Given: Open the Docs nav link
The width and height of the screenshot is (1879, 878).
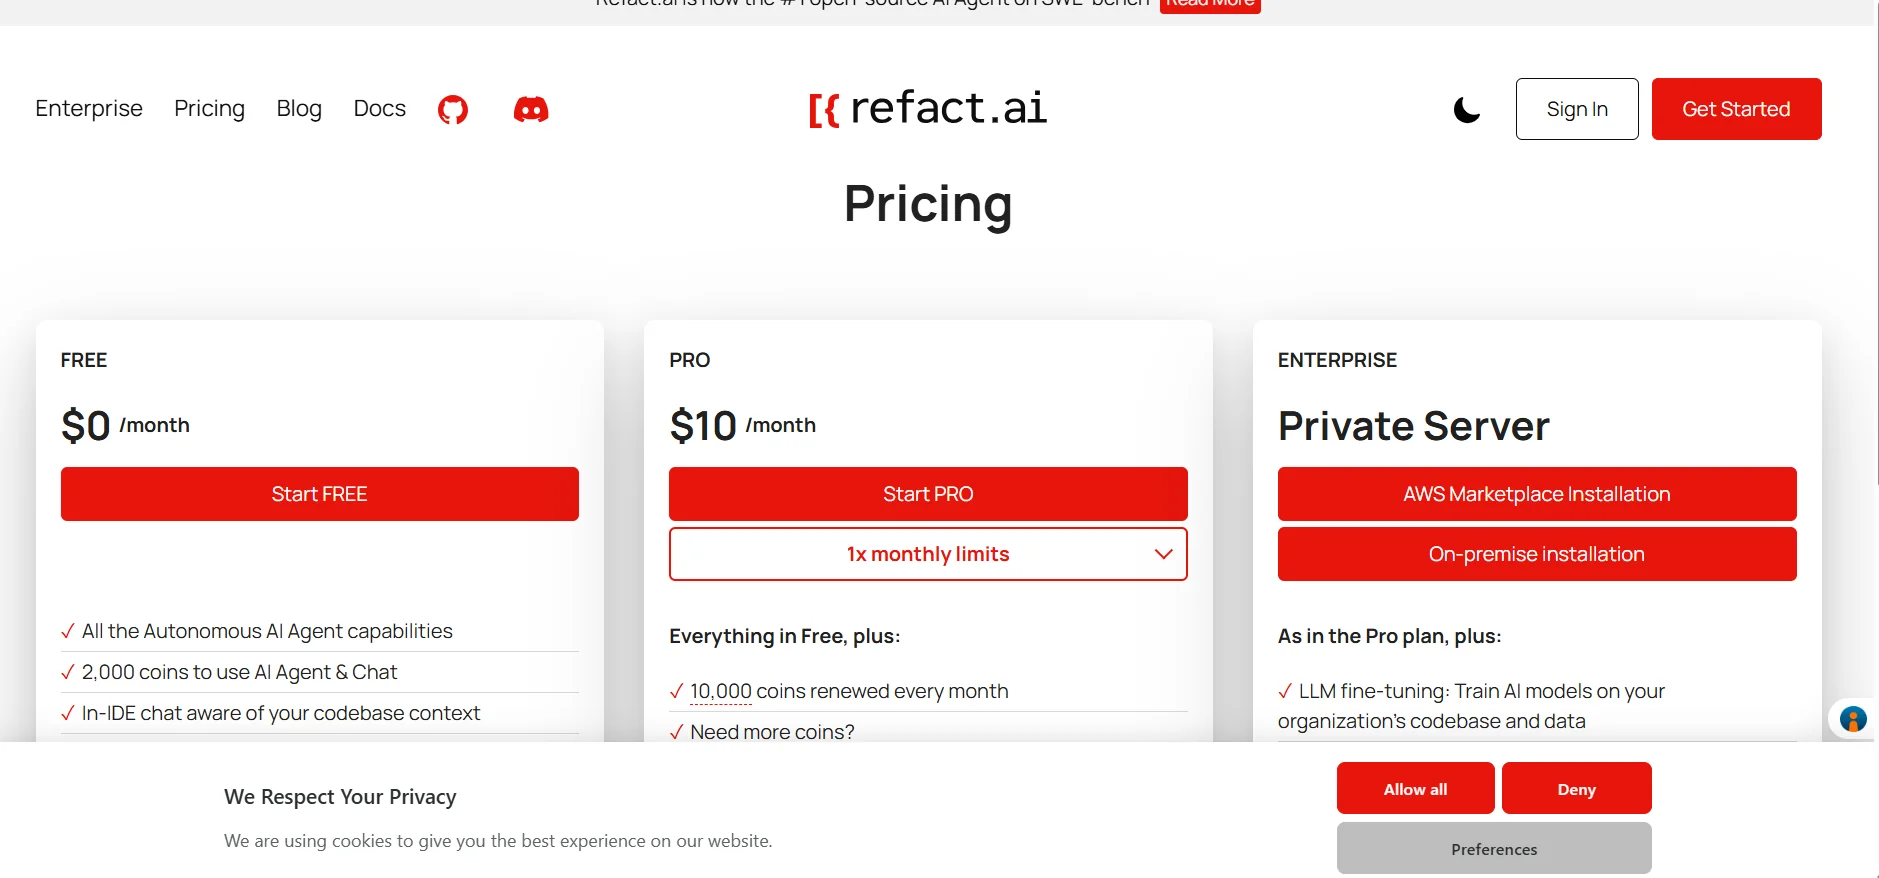Looking at the screenshot, I should [x=379, y=108].
